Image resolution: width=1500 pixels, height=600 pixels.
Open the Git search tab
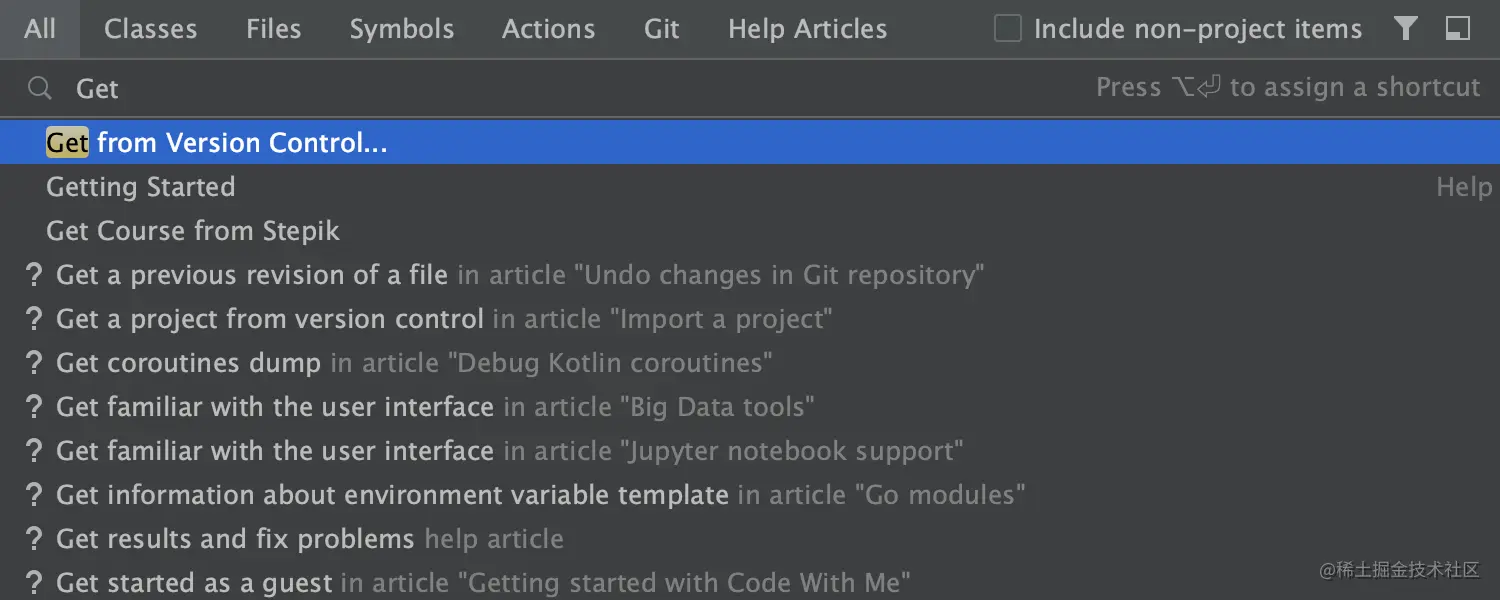point(661,29)
